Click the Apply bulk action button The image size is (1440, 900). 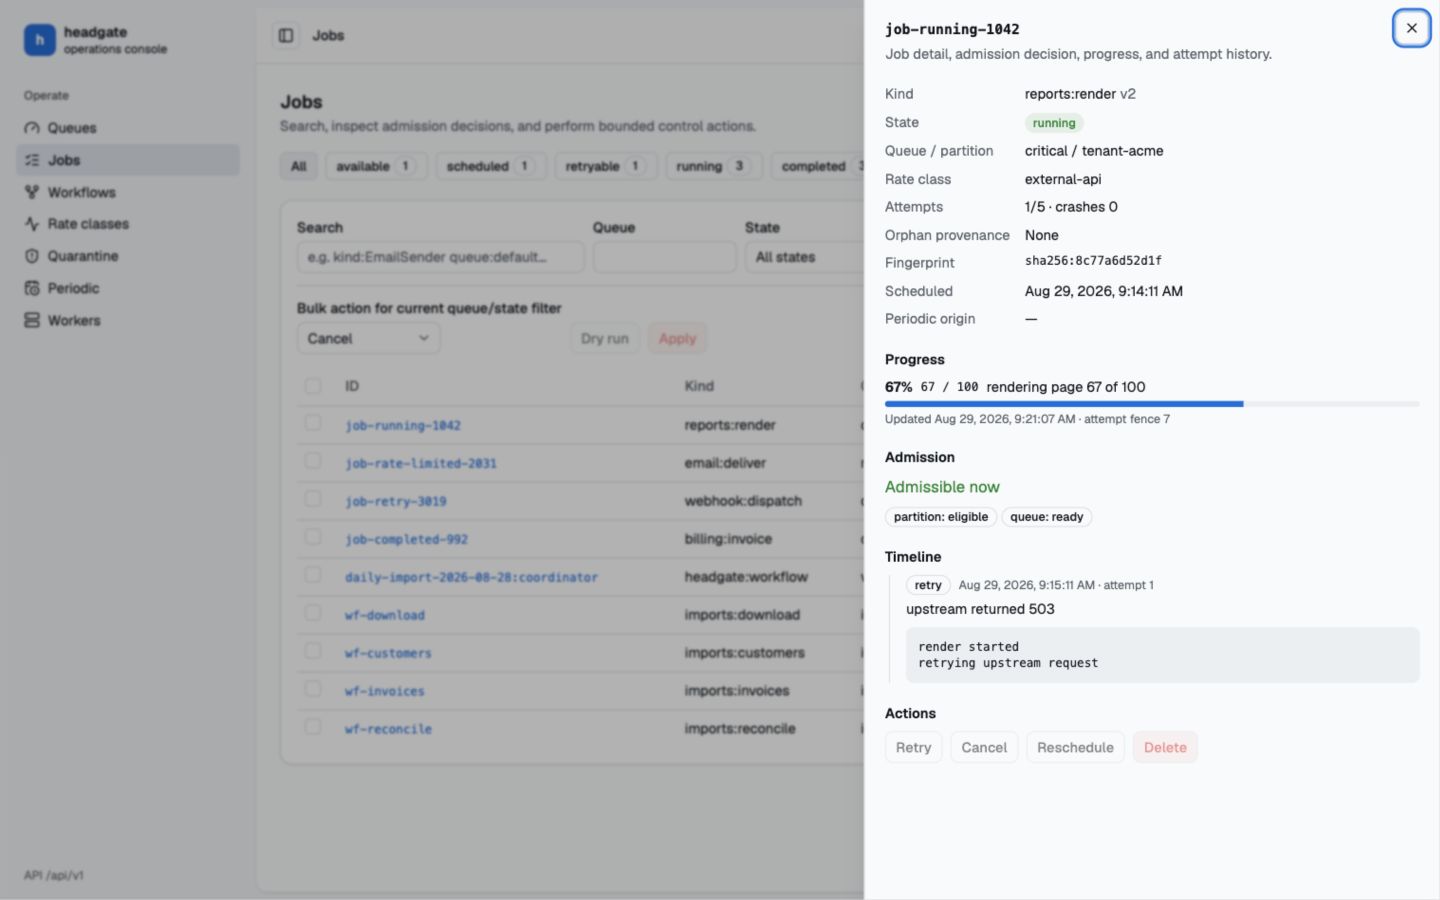tap(677, 338)
